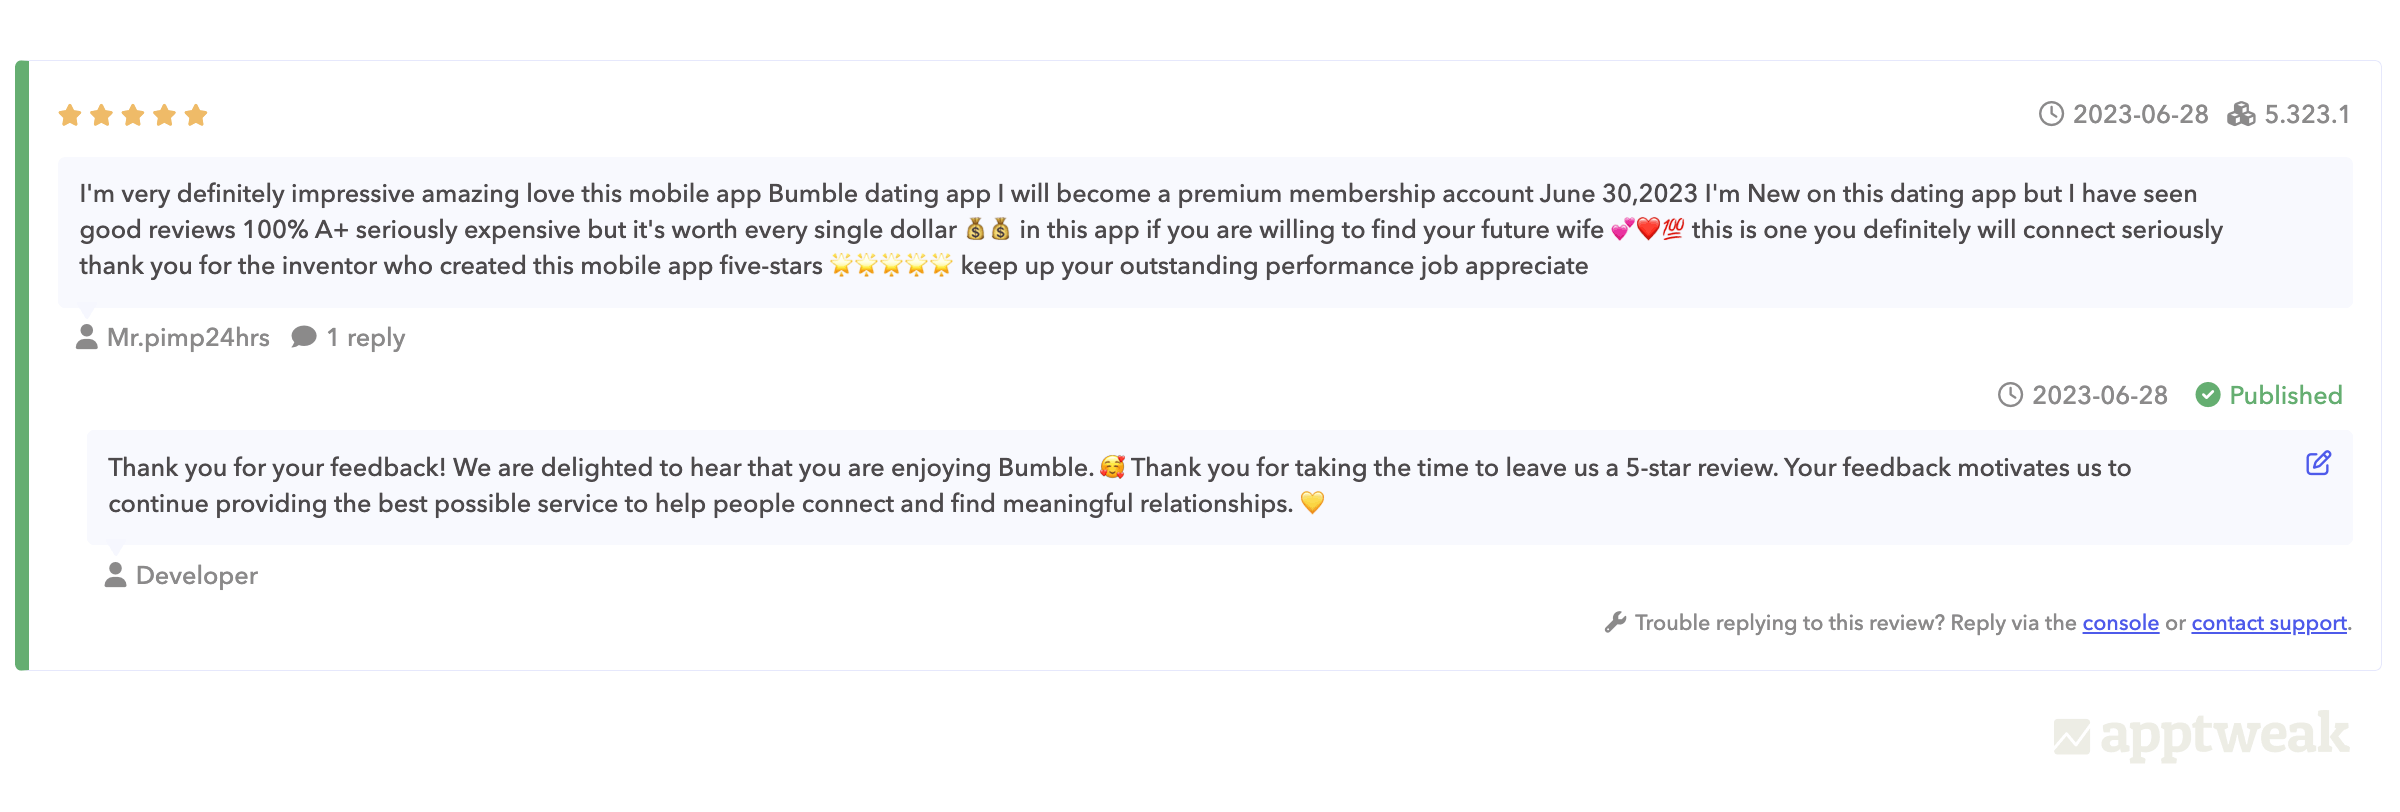Click the fifth rating star
Viewport: 2400px width, 812px height.
[x=196, y=115]
